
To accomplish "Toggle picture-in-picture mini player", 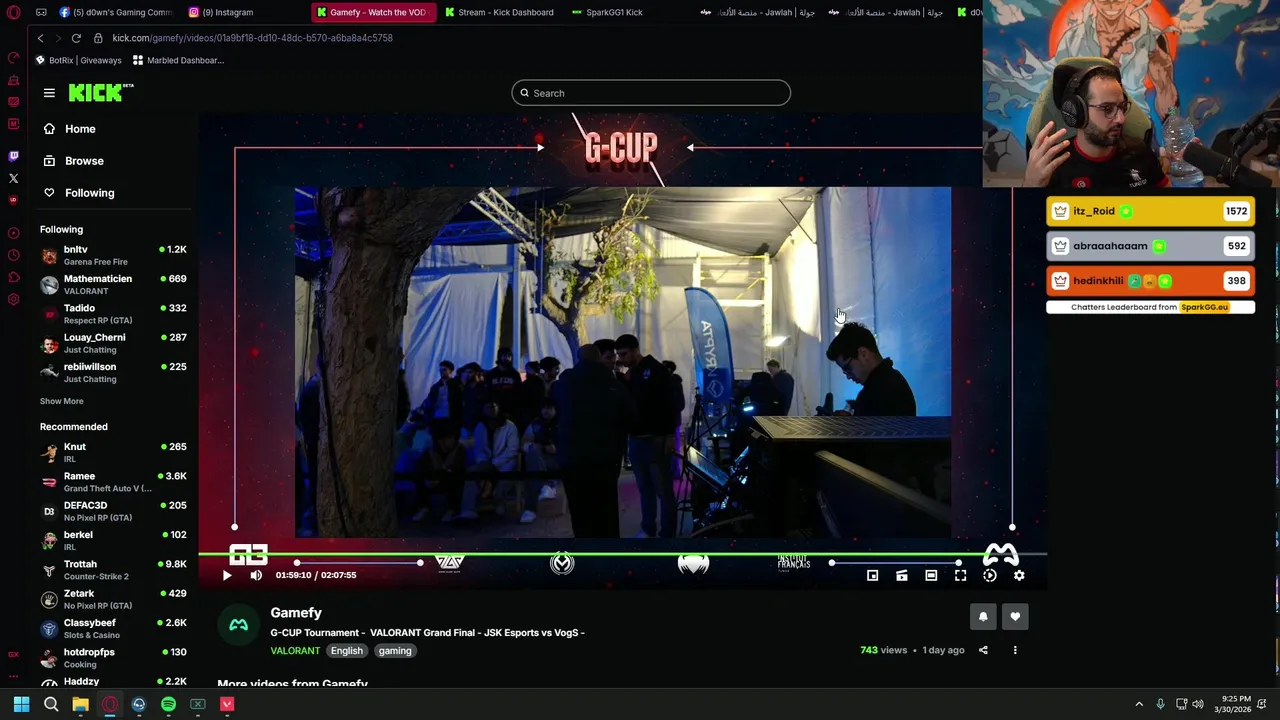I will point(873,575).
